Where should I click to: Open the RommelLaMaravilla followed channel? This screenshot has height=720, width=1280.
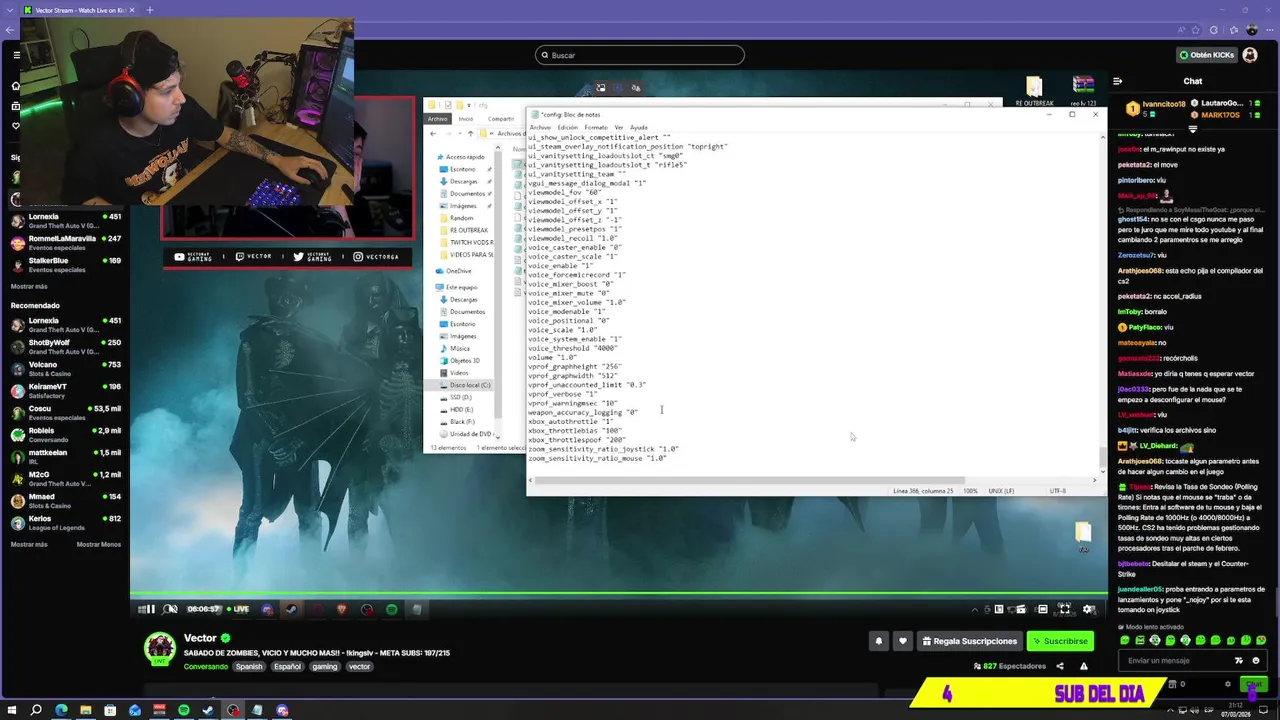[65, 242]
